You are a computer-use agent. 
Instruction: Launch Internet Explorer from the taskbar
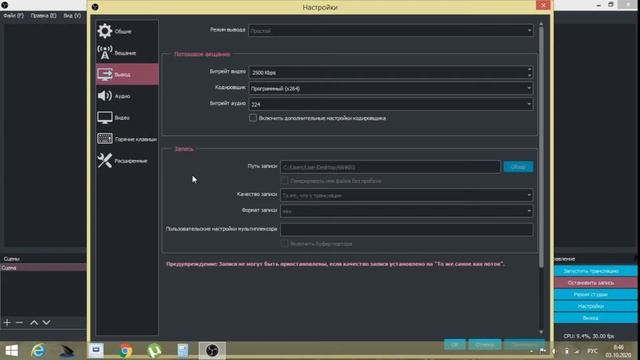[38, 350]
